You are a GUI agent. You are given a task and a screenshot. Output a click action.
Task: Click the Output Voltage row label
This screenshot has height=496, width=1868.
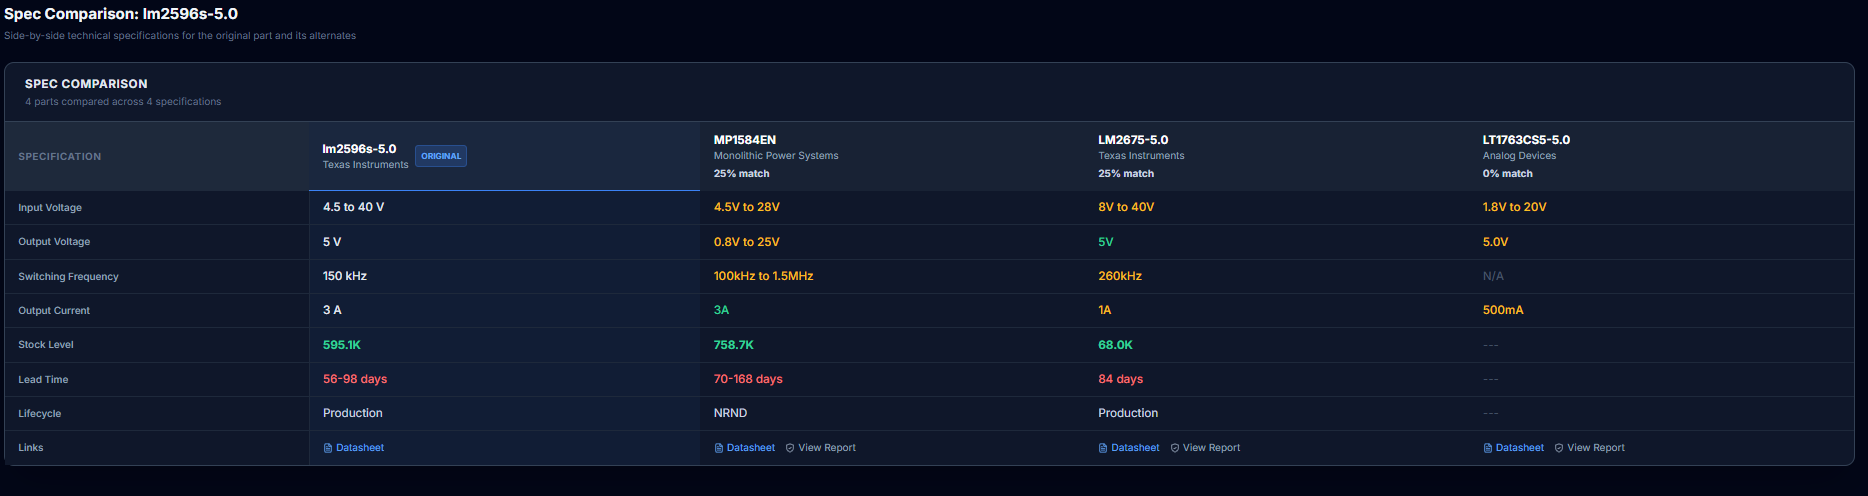click(x=54, y=242)
